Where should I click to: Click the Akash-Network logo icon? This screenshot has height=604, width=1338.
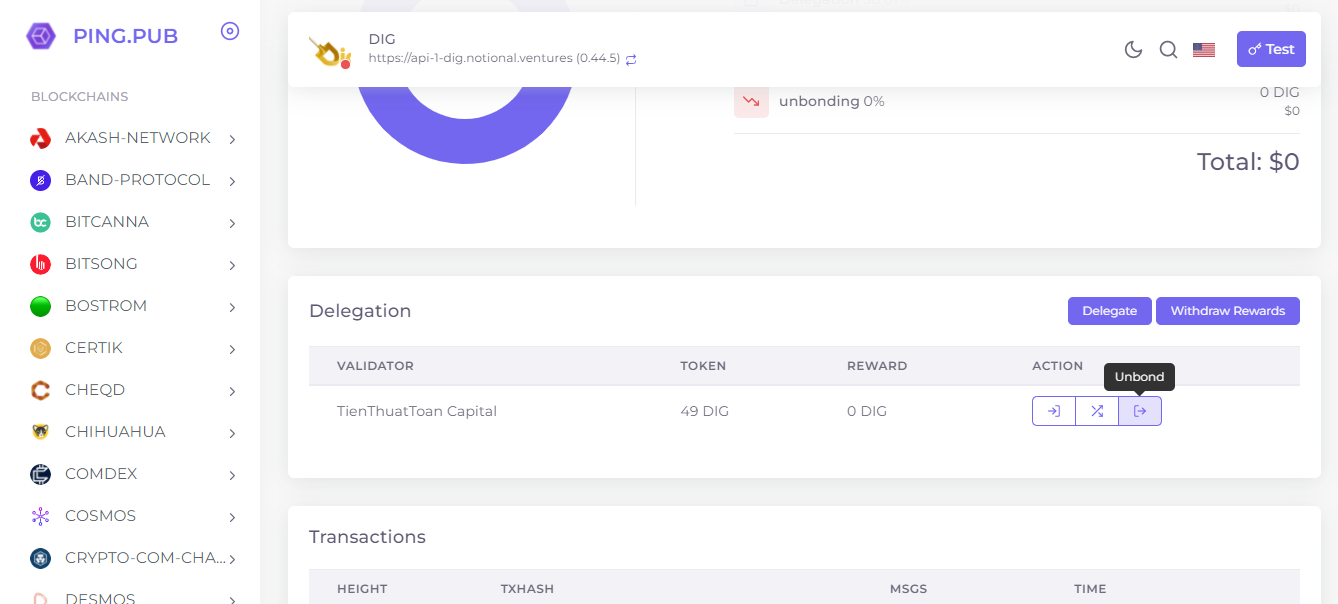[x=40, y=138]
